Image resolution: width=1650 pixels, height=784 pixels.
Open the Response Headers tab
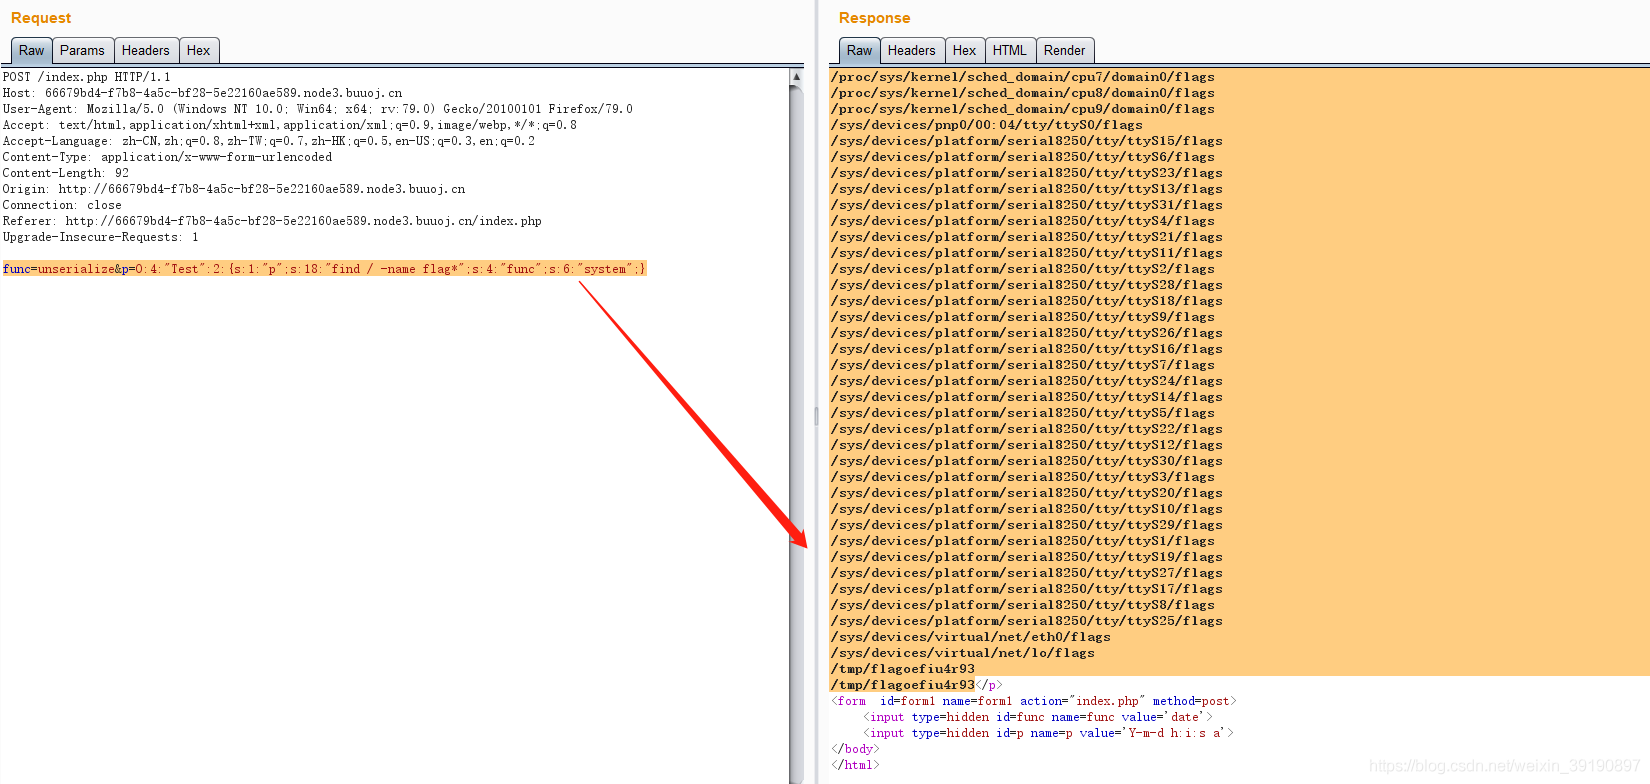point(912,51)
